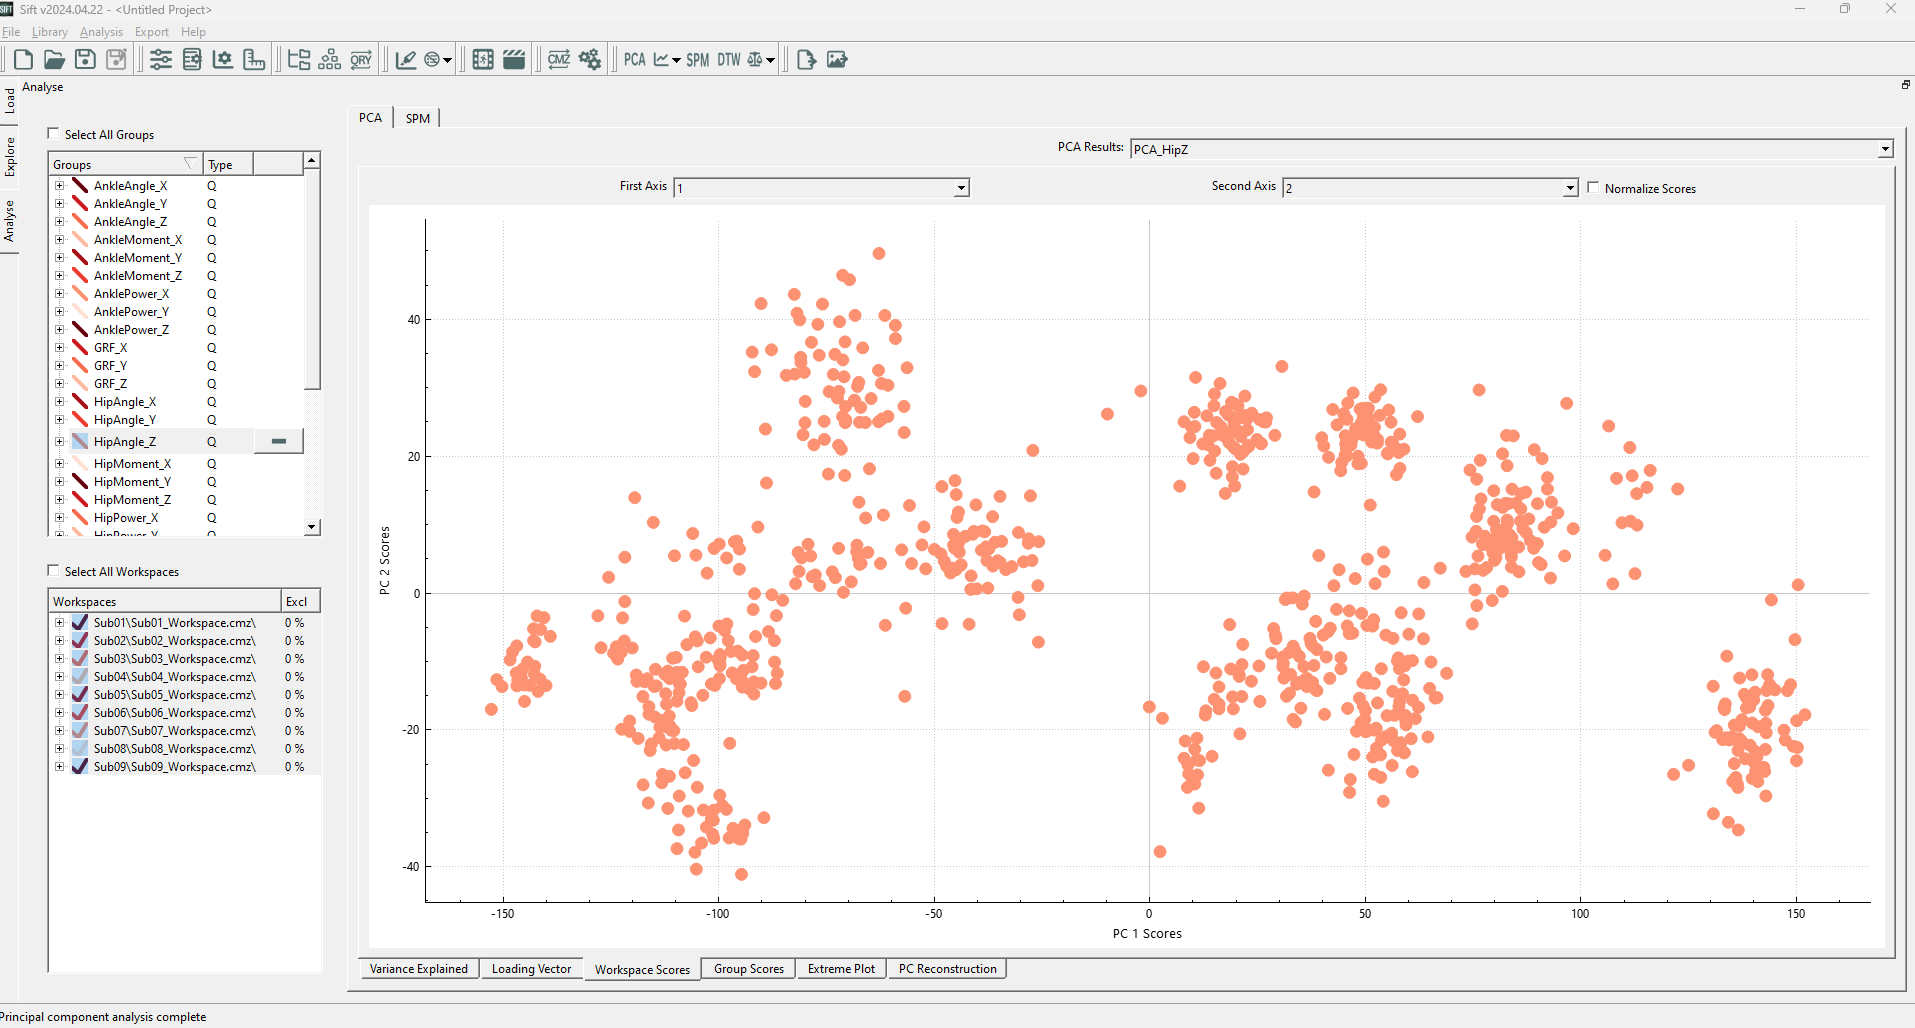Open the balance scale dropdown icon

pos(761,60)
